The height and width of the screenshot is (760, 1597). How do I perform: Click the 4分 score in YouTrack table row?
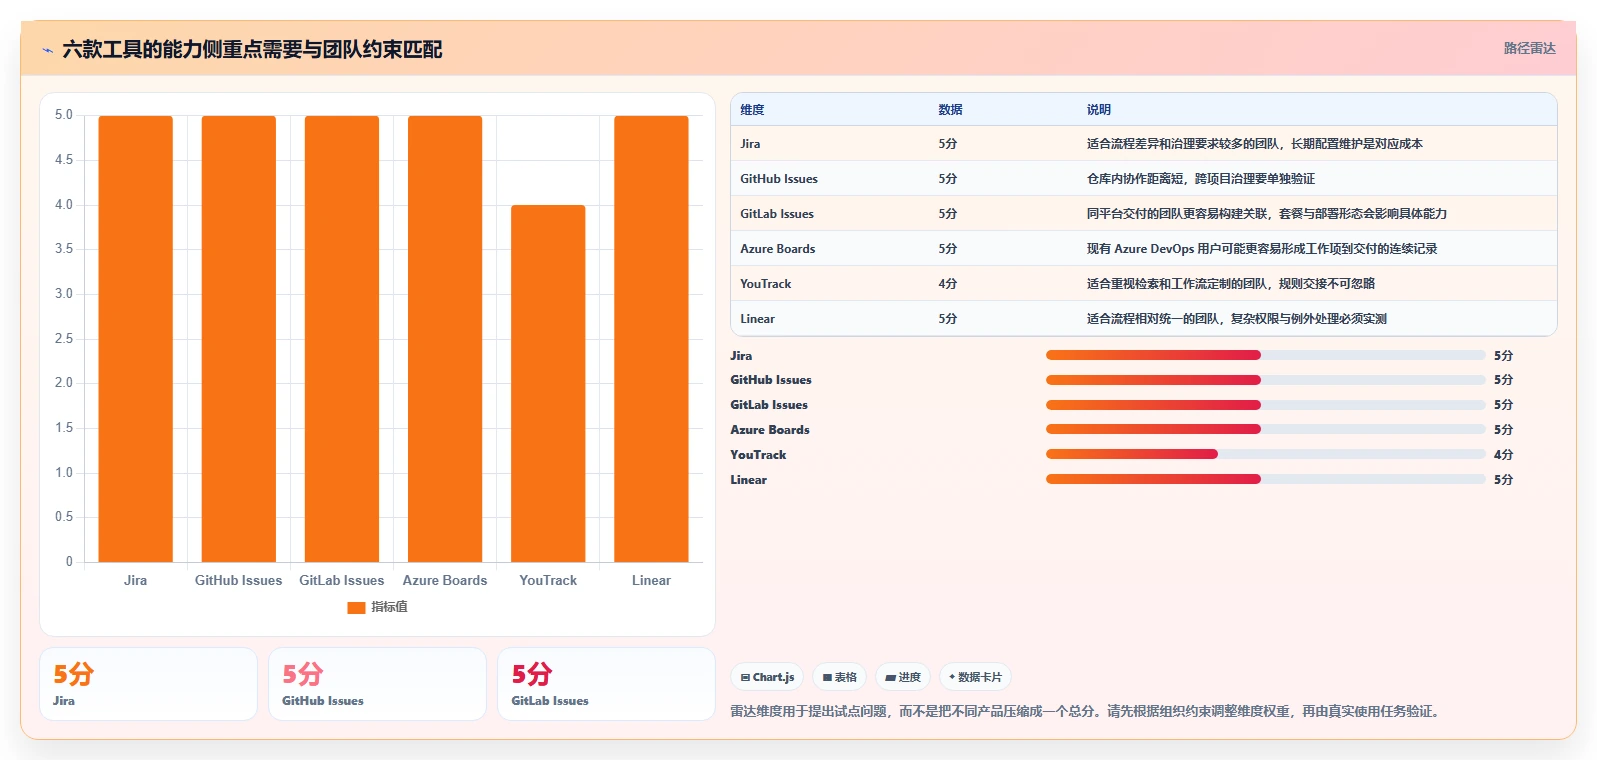pyautogui.click(x=948, y=284)
